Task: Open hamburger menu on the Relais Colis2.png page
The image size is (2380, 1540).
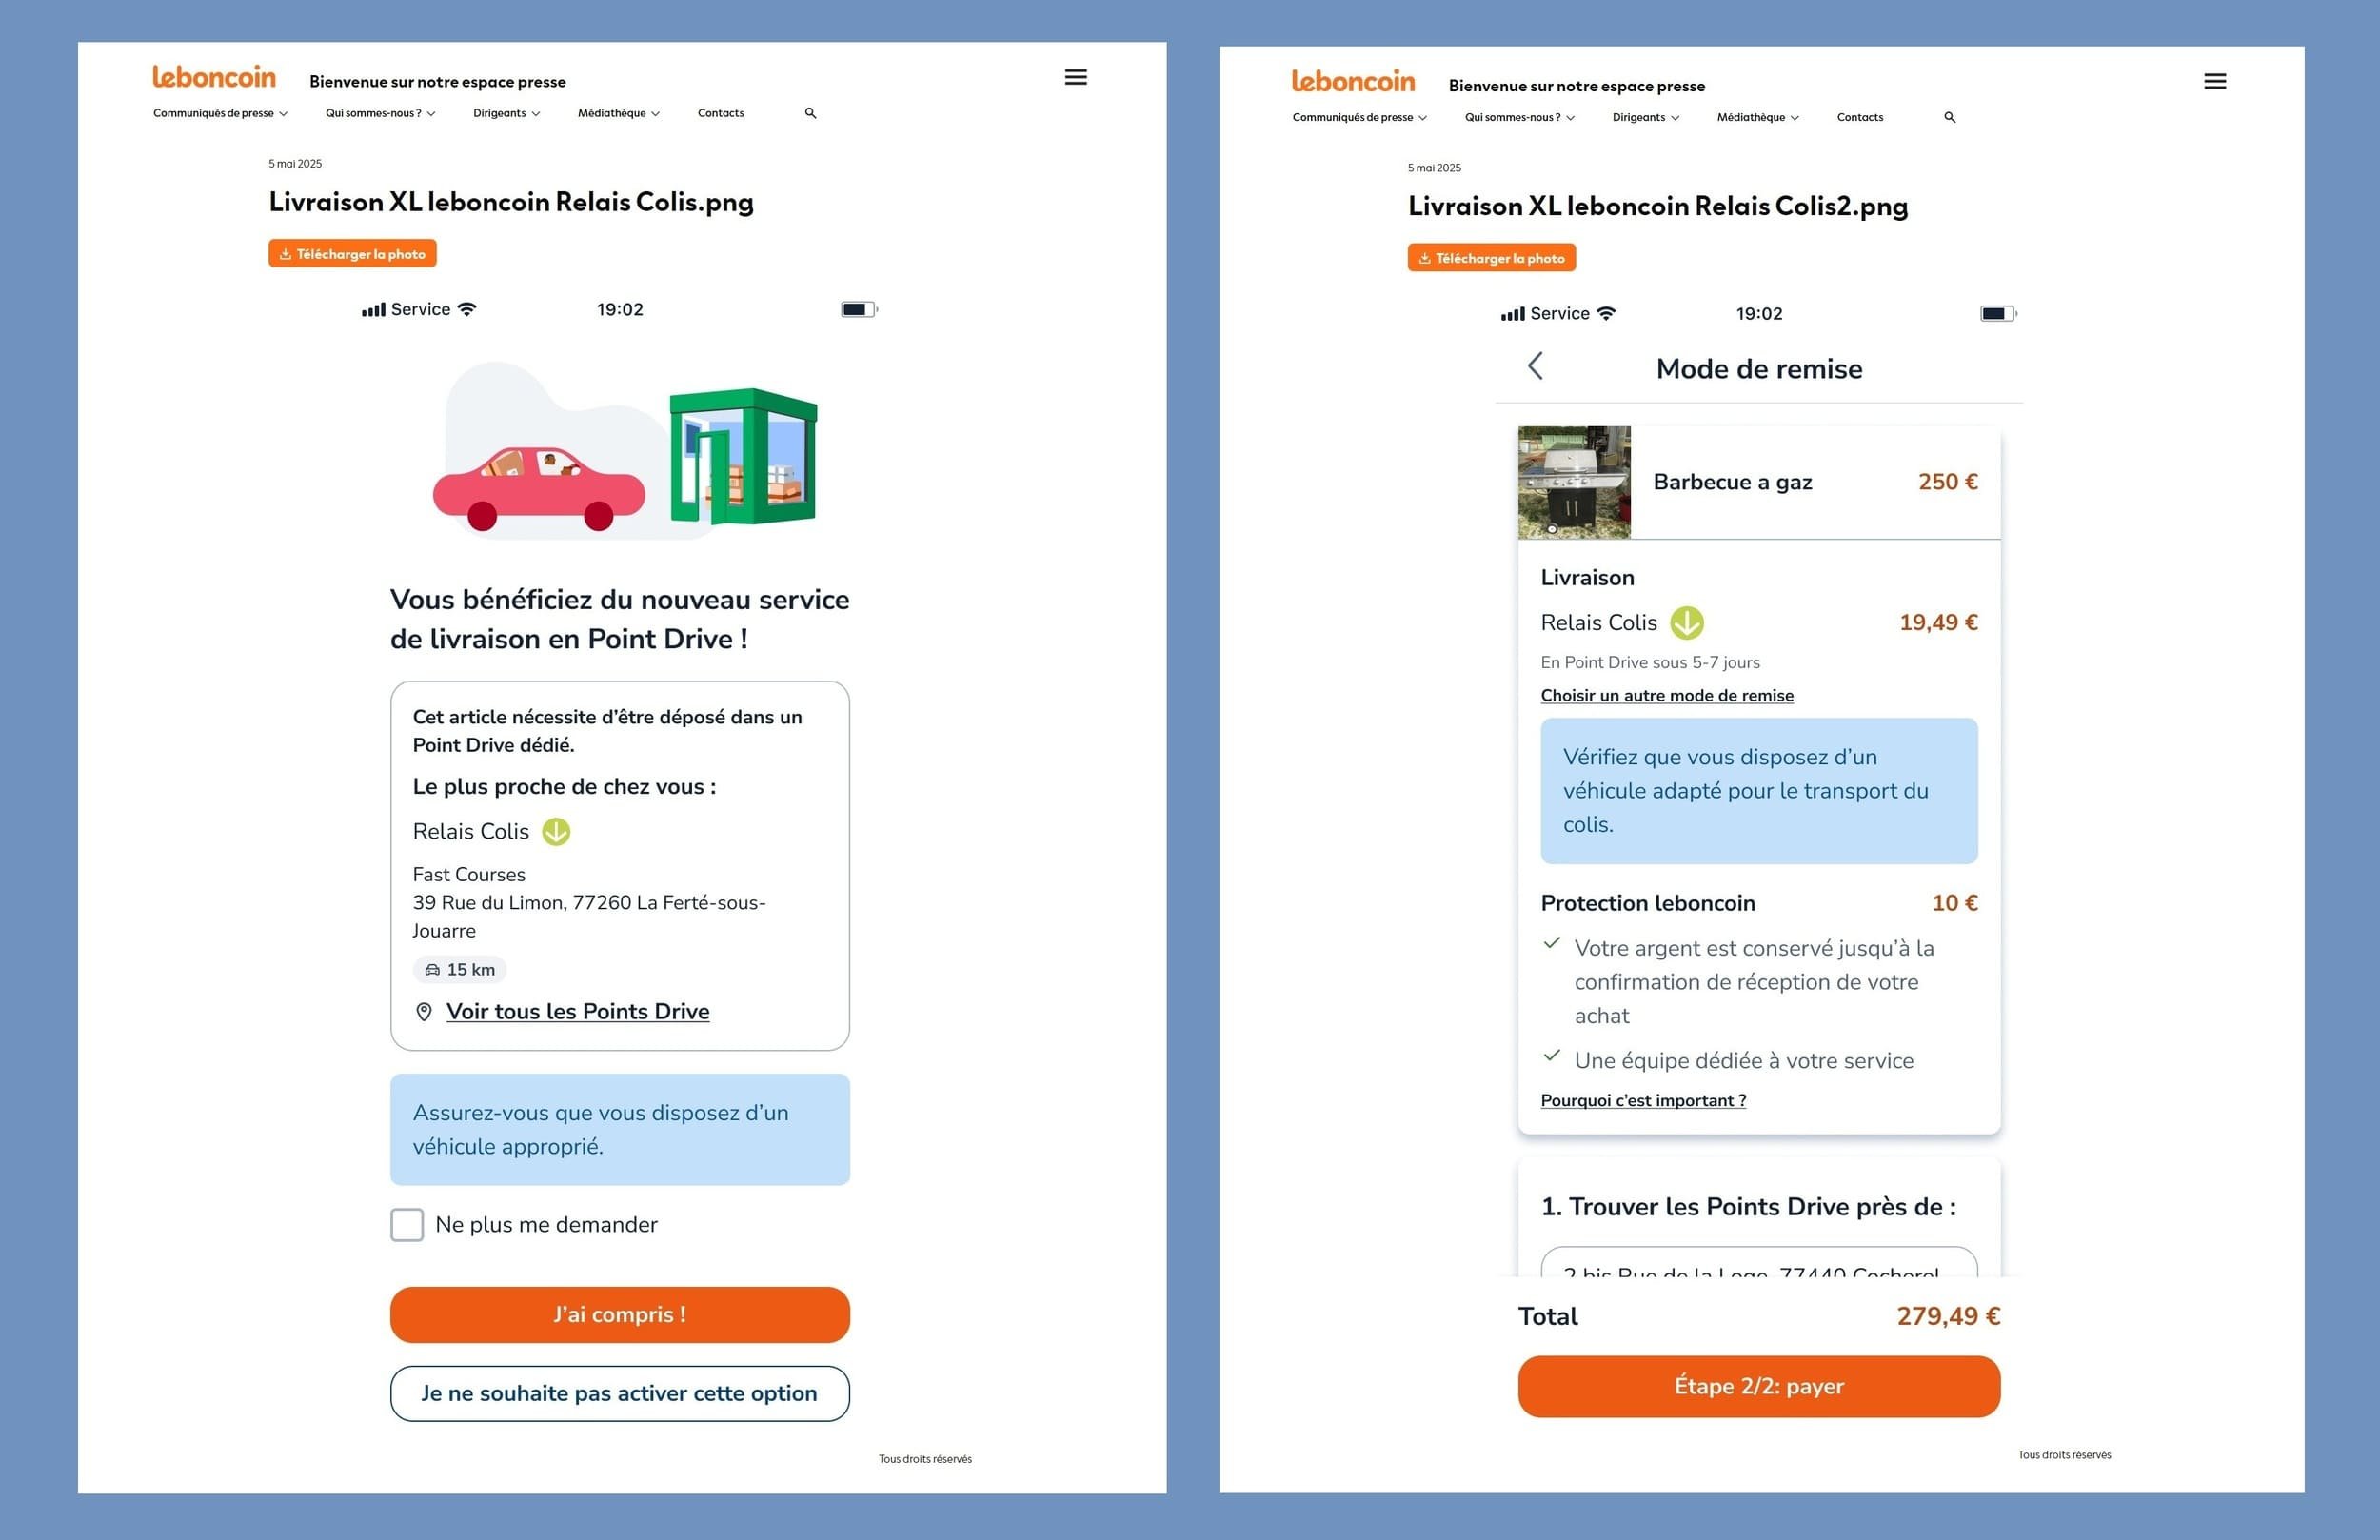Action: coord(2214,81)
